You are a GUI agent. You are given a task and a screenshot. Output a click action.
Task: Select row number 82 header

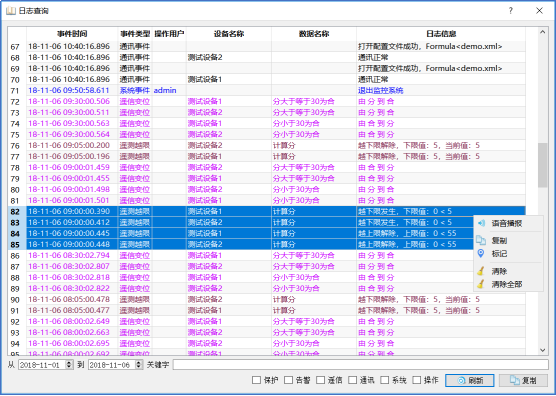[17, 211]
